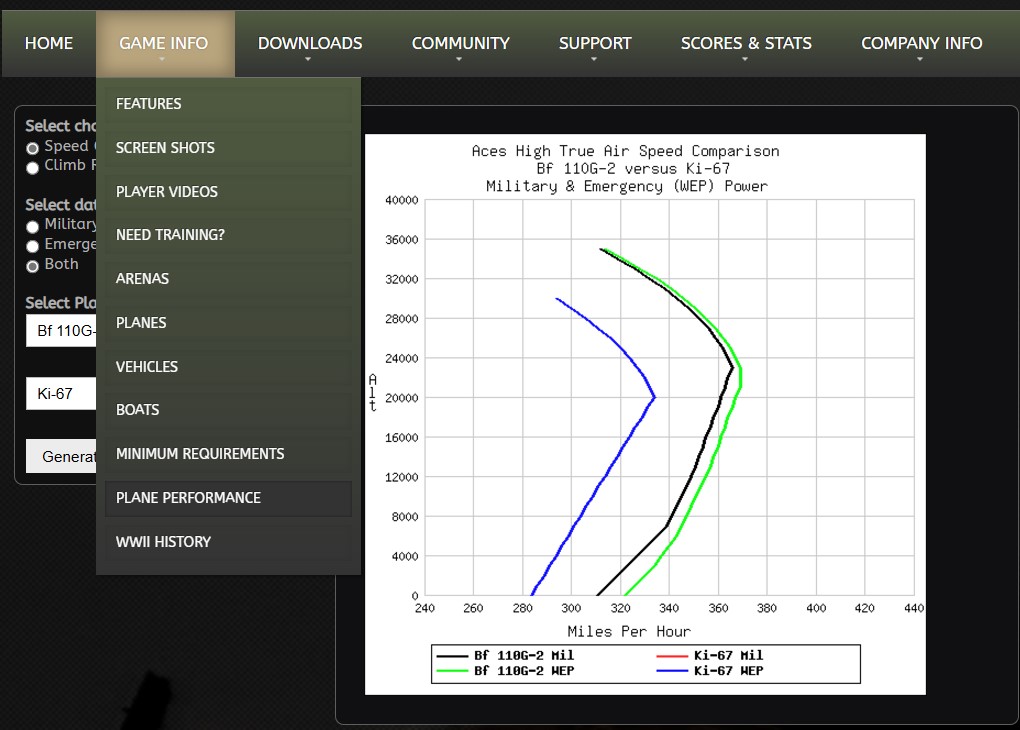Click the 'Ki-67 WEP' legend label
The image size is (1020, 730).
(x=729, y=671)
